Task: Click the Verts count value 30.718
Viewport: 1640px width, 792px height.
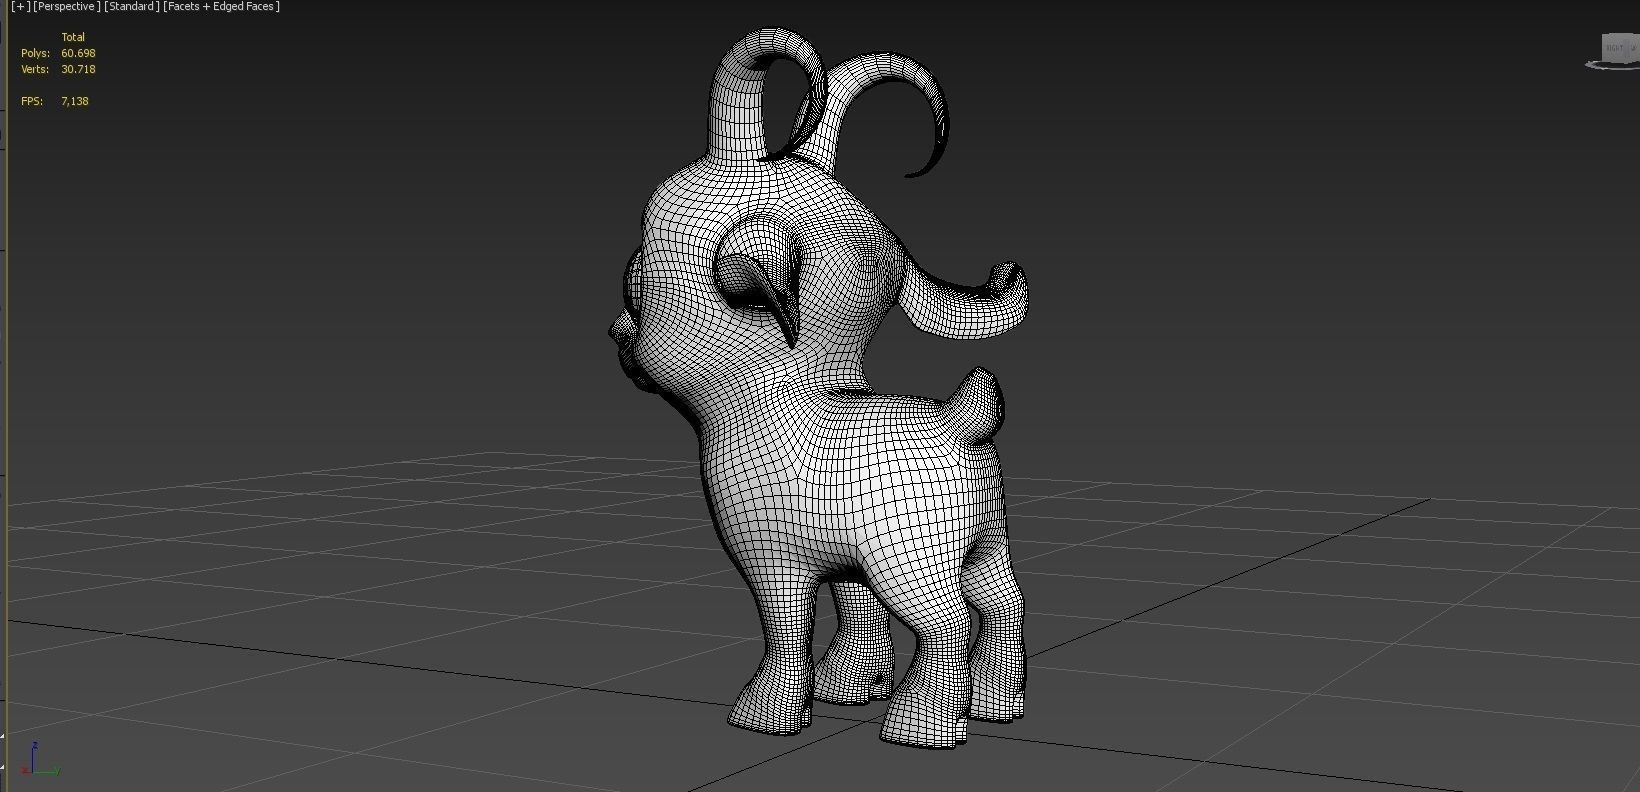Action: [78, 69]
